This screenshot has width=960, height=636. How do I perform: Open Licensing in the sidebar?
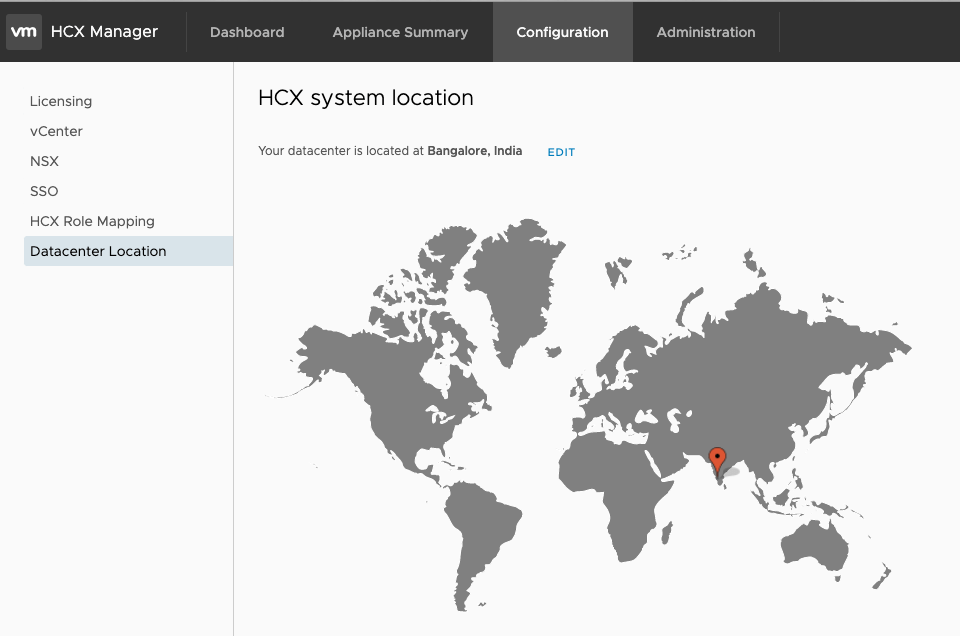(61, 101)
